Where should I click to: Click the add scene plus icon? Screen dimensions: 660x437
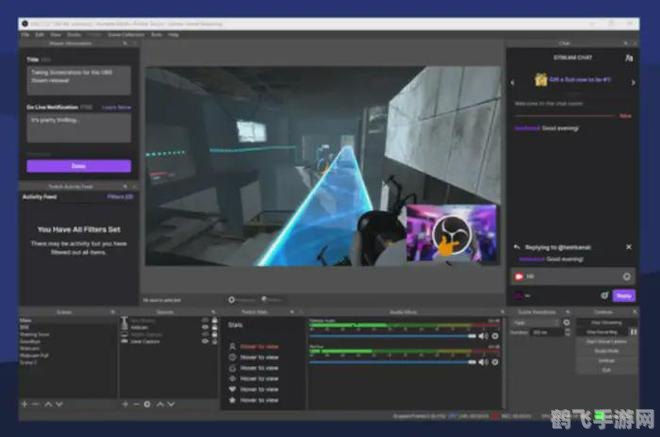[25, 404]
